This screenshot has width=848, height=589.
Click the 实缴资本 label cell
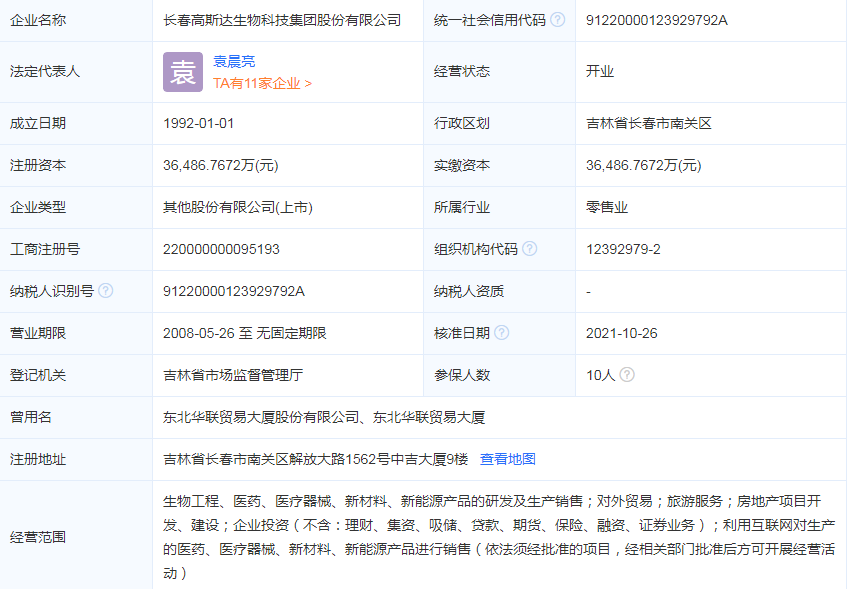click(499, 166)
